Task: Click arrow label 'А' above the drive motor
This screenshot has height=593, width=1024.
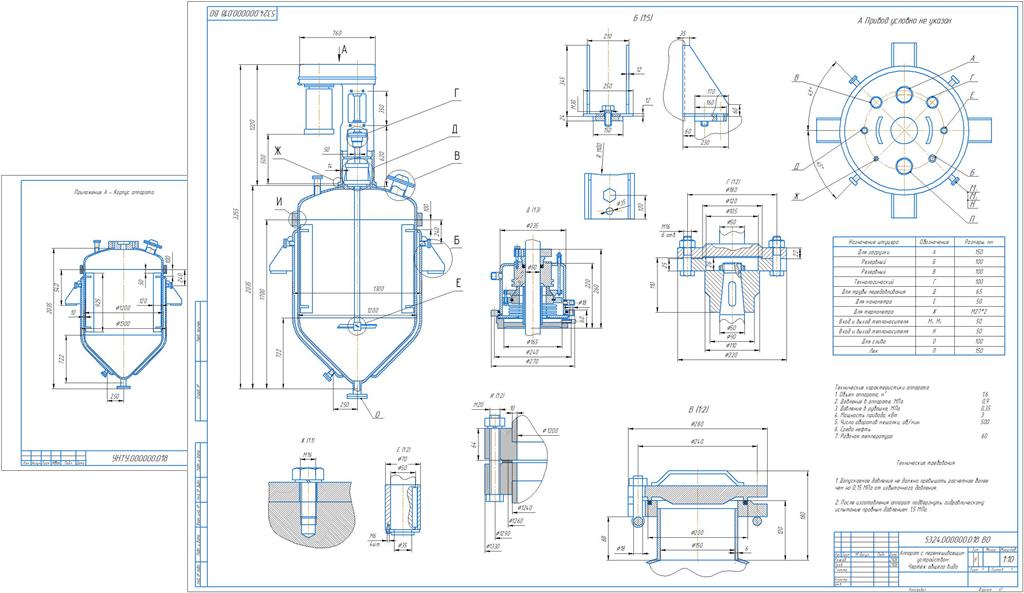Action: (x=344, y=50)
